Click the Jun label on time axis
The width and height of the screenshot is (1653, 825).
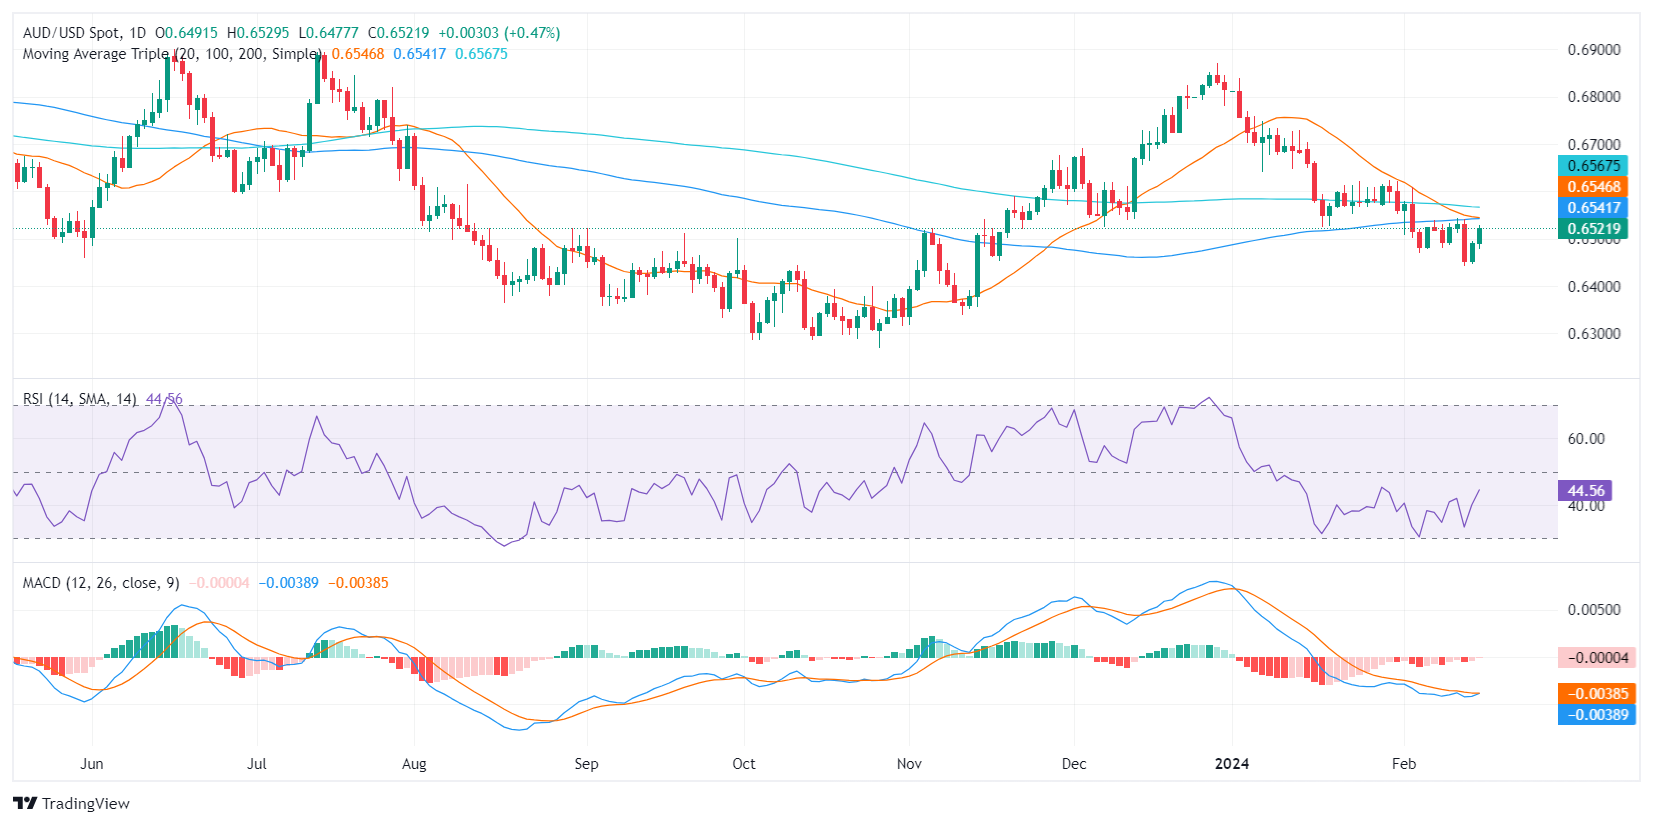tap(92, 764)
